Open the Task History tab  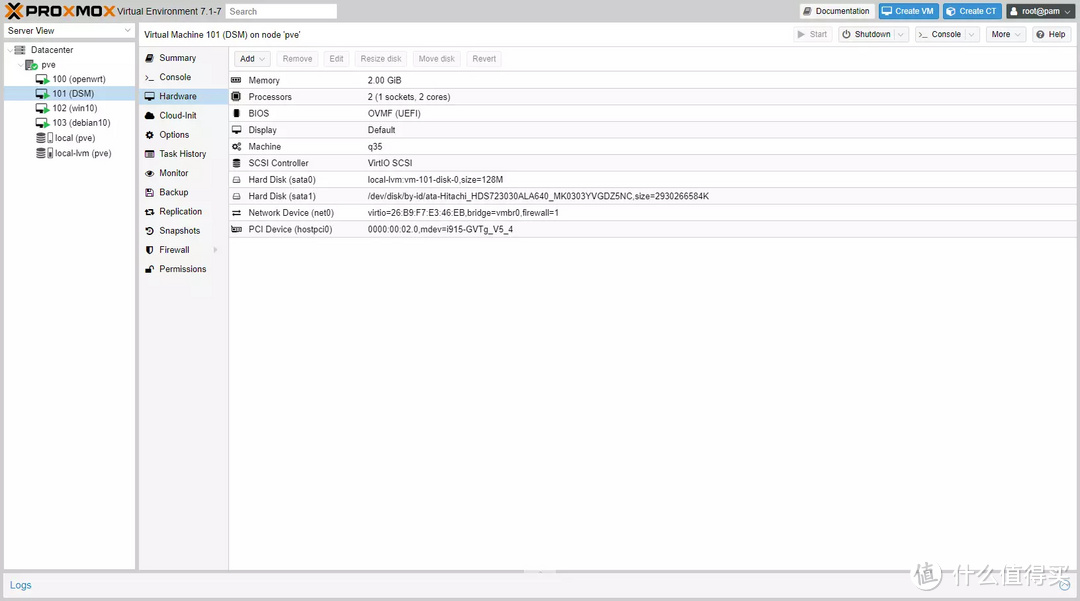183,154
